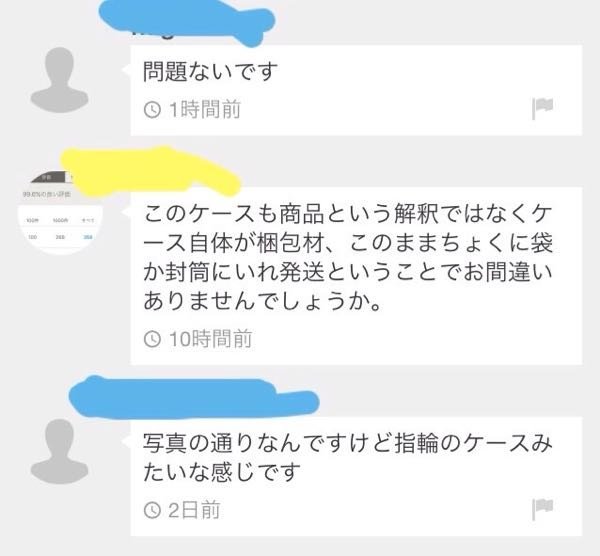Select the line か封筒にいれ発送ということで
600x556 pixels.
[x=348, y=272]
